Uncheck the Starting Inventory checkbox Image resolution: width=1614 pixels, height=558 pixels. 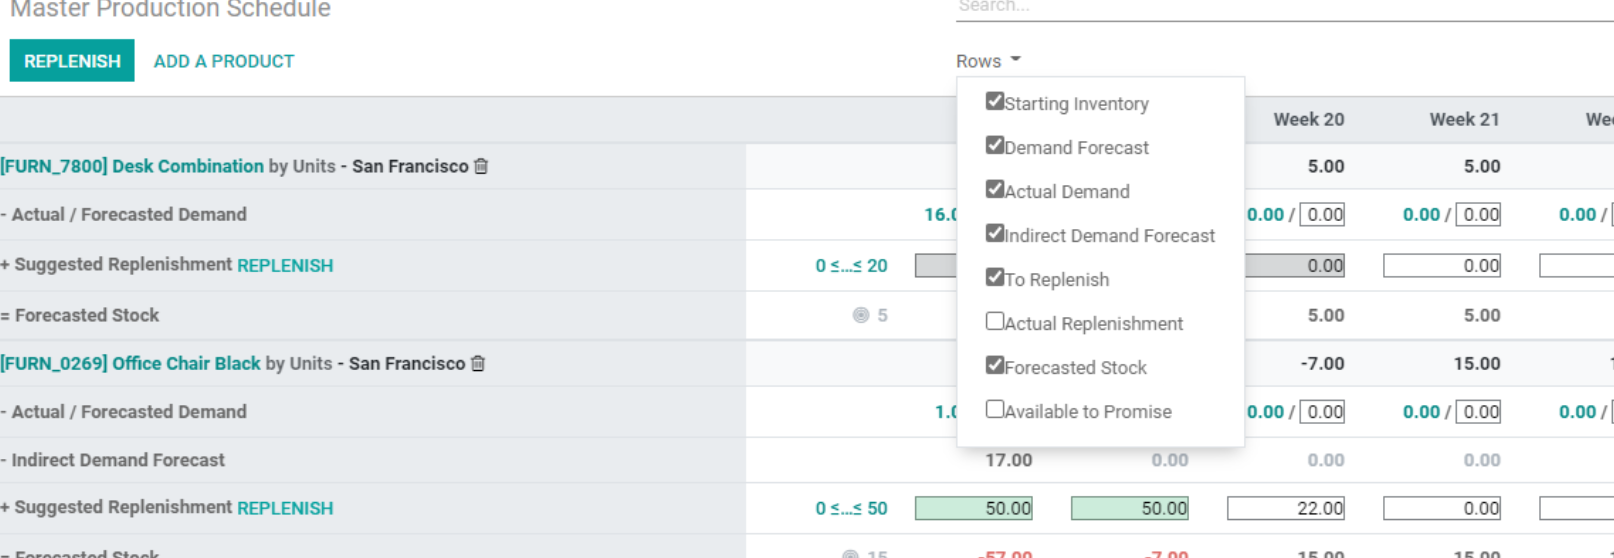(x=994, y=101)
